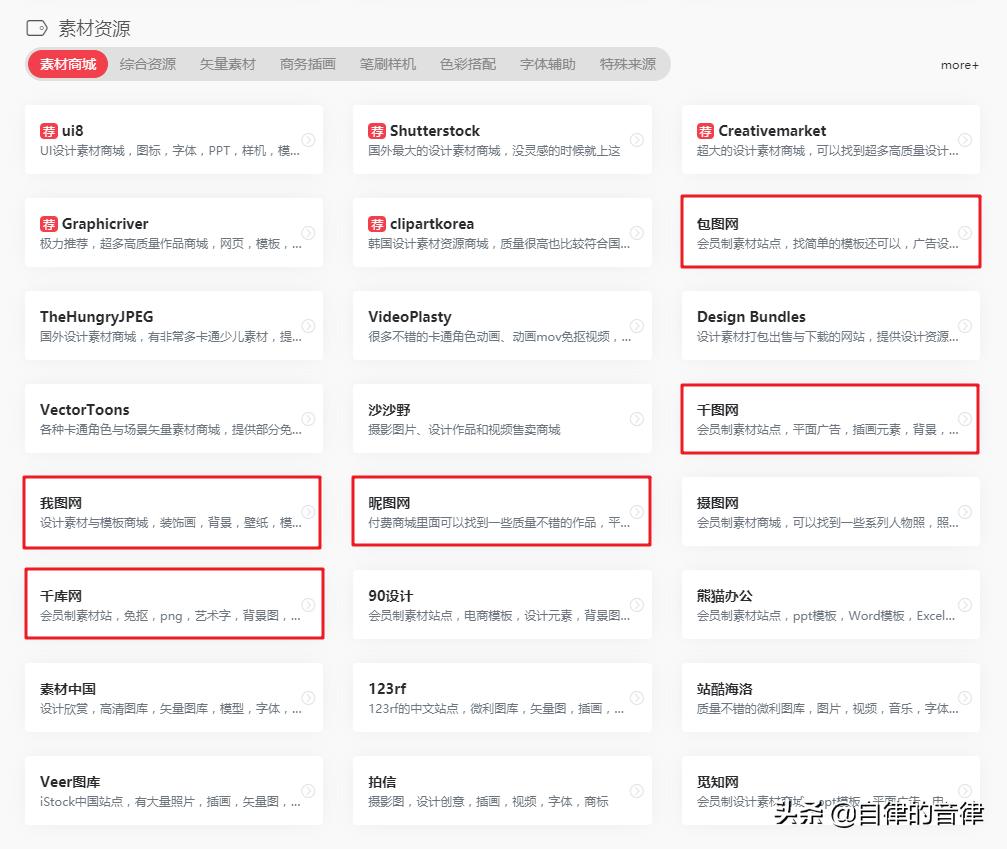Click the arrow icon on the VectorToons card

[x=309, y=418]
